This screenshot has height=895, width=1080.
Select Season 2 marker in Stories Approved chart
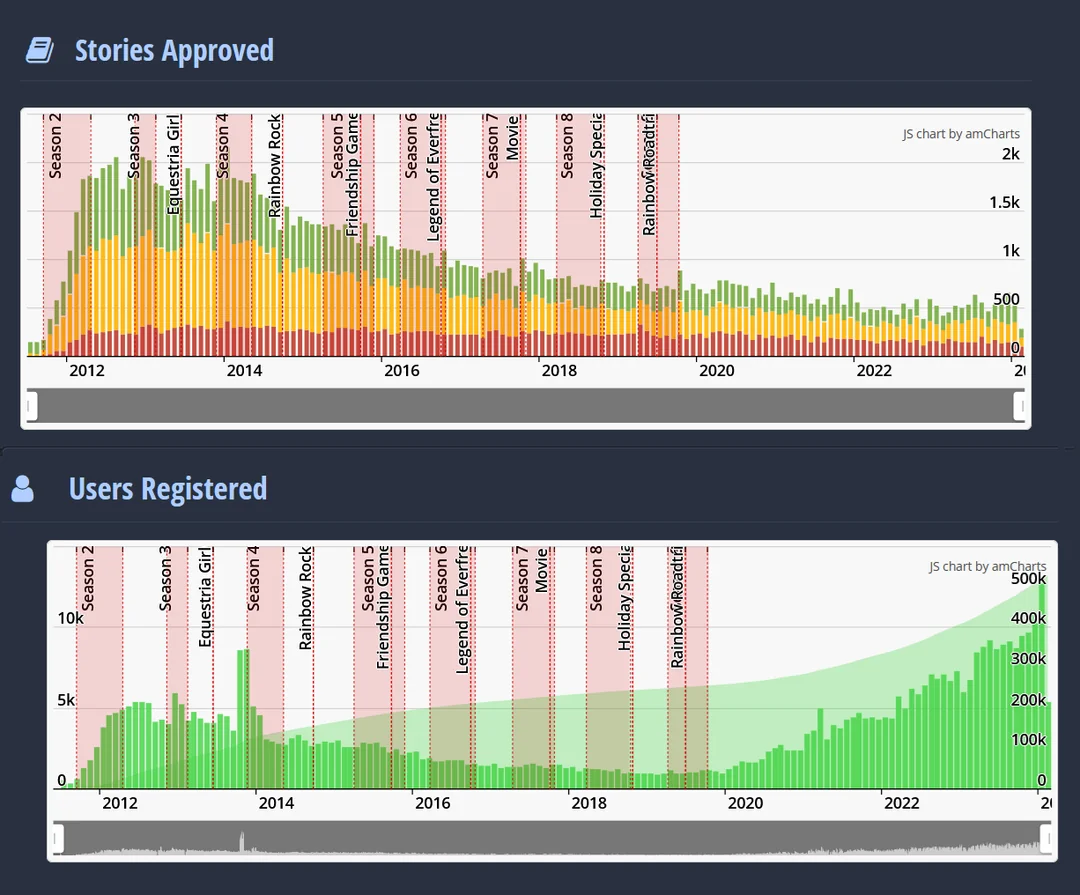tap(56, 146)
